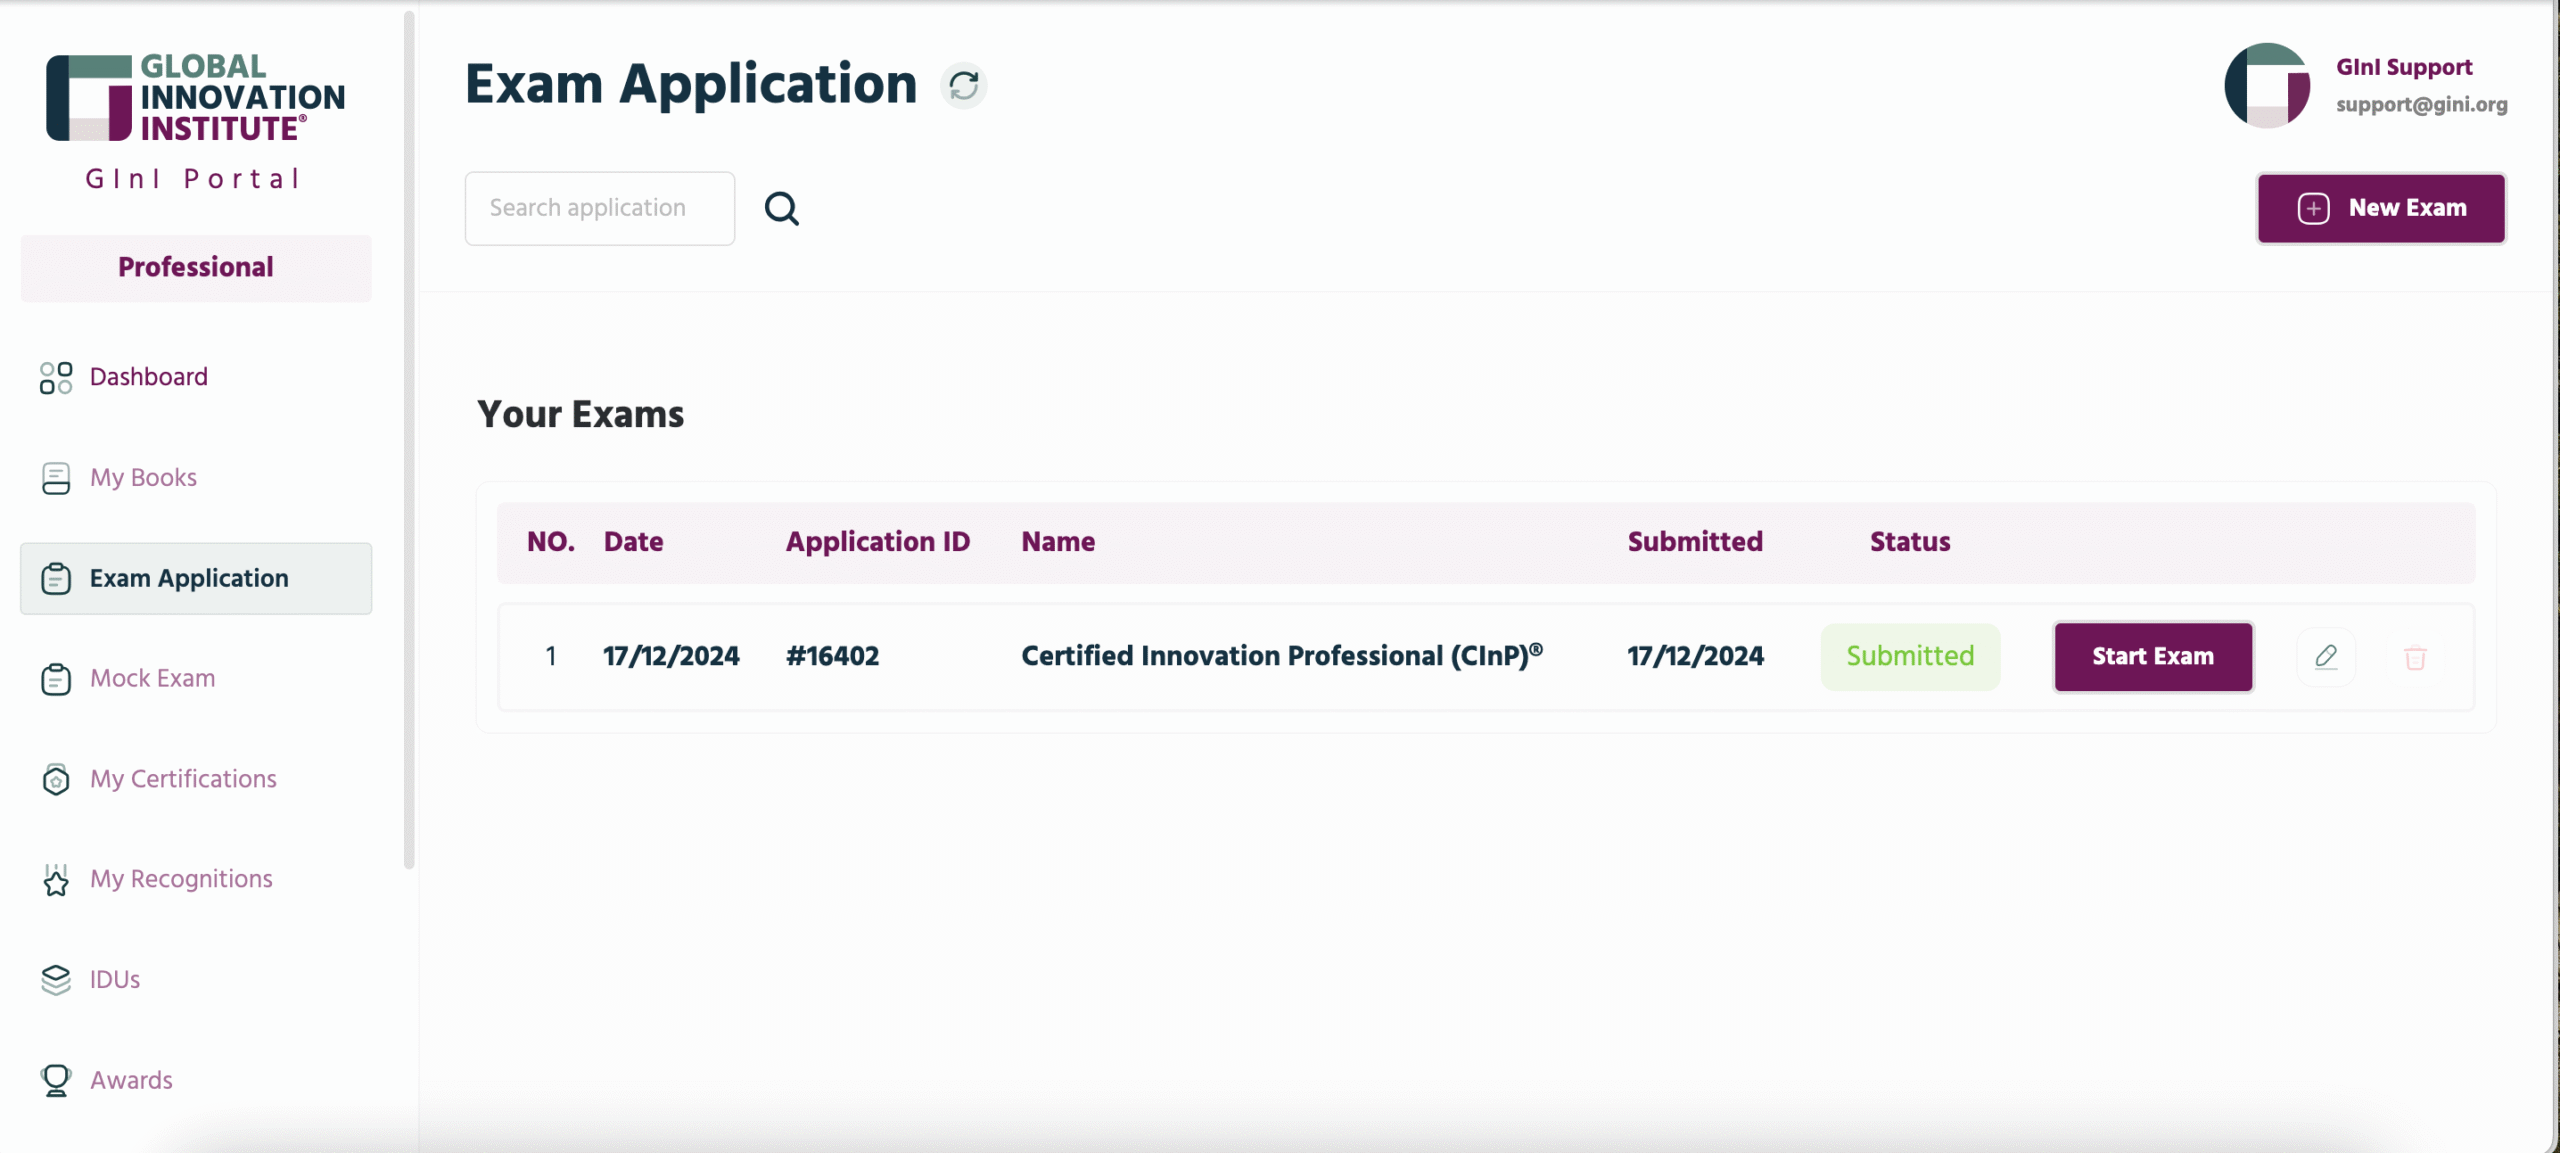2560x1153 pixels.
Task: Click the Start Exam button
Action: [x=2153, y=657]
